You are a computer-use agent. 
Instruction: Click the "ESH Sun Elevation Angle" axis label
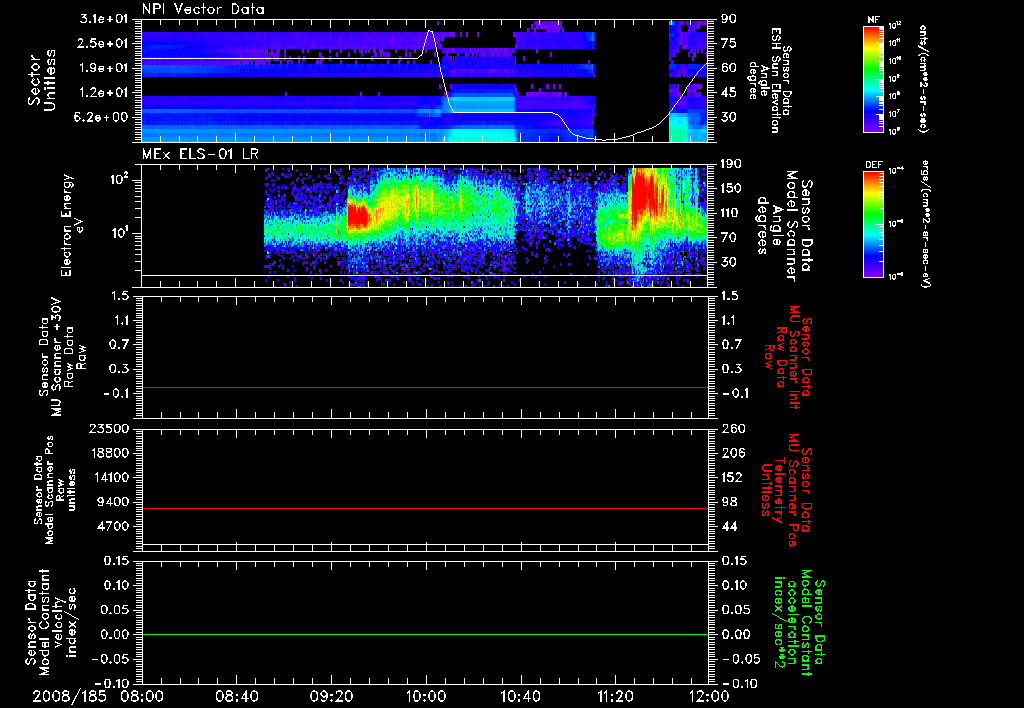(x=771, y=80)
